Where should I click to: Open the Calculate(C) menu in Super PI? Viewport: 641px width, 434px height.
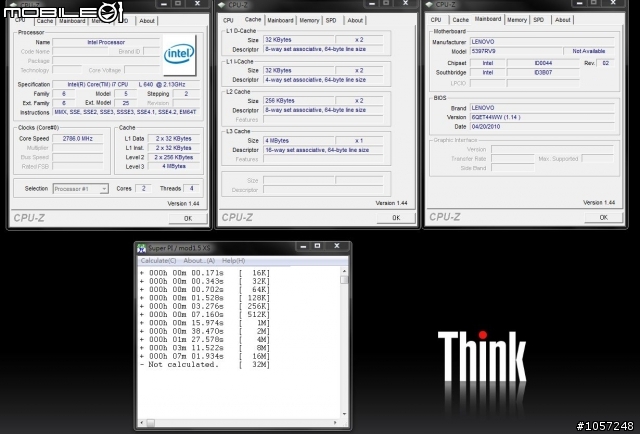point(158,261)
